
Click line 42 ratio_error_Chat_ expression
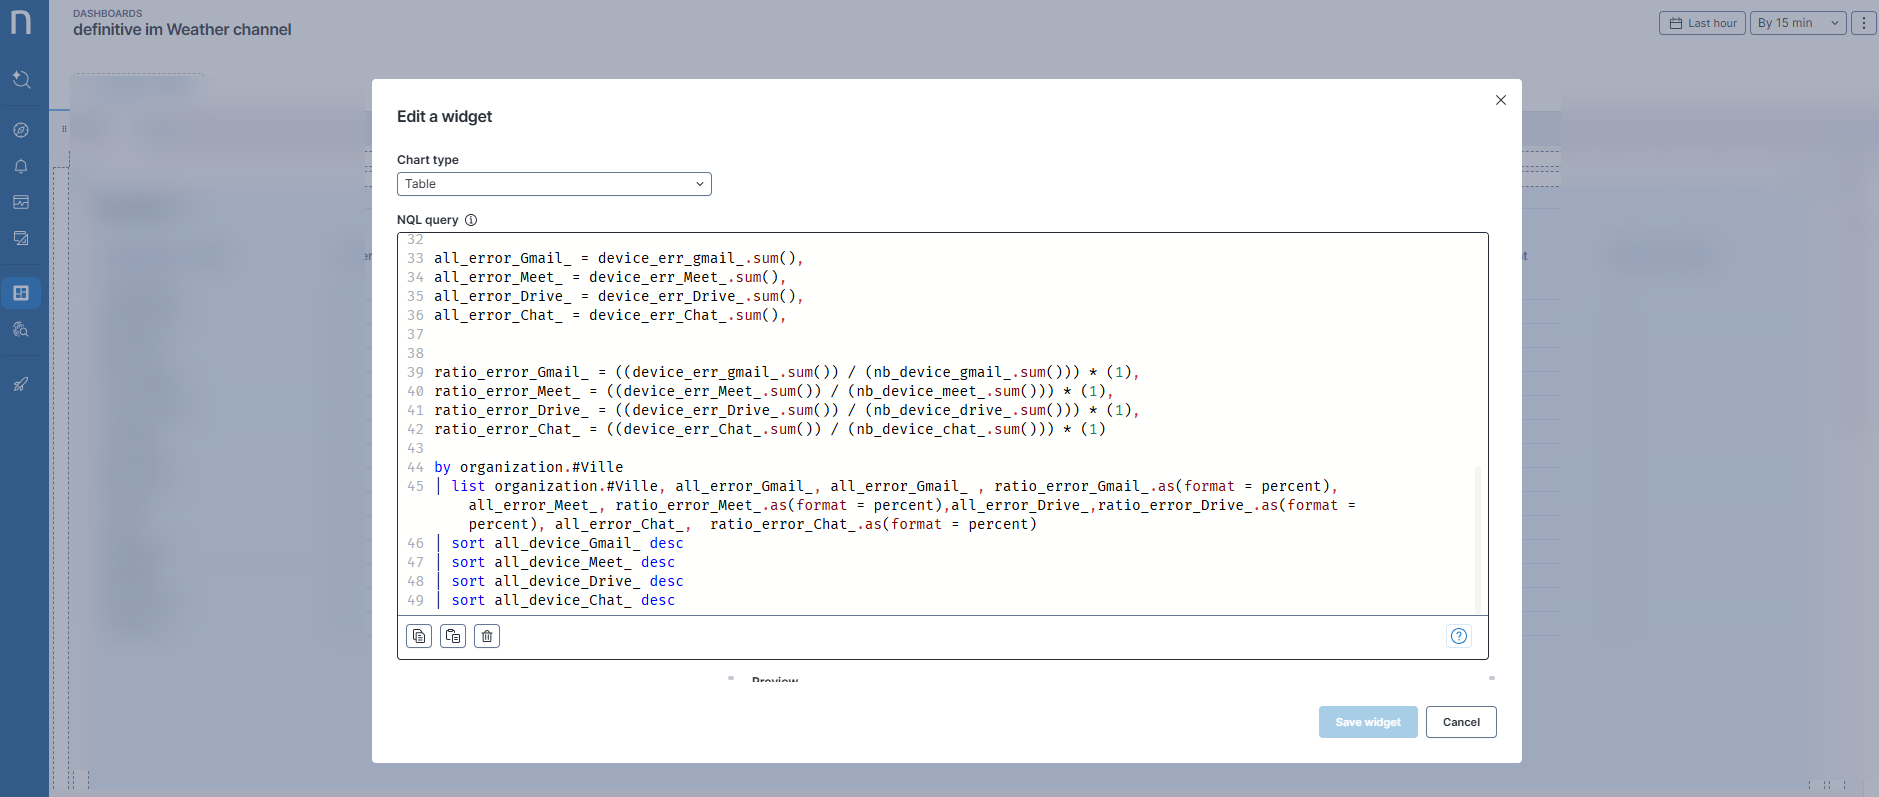coord(769,429)
